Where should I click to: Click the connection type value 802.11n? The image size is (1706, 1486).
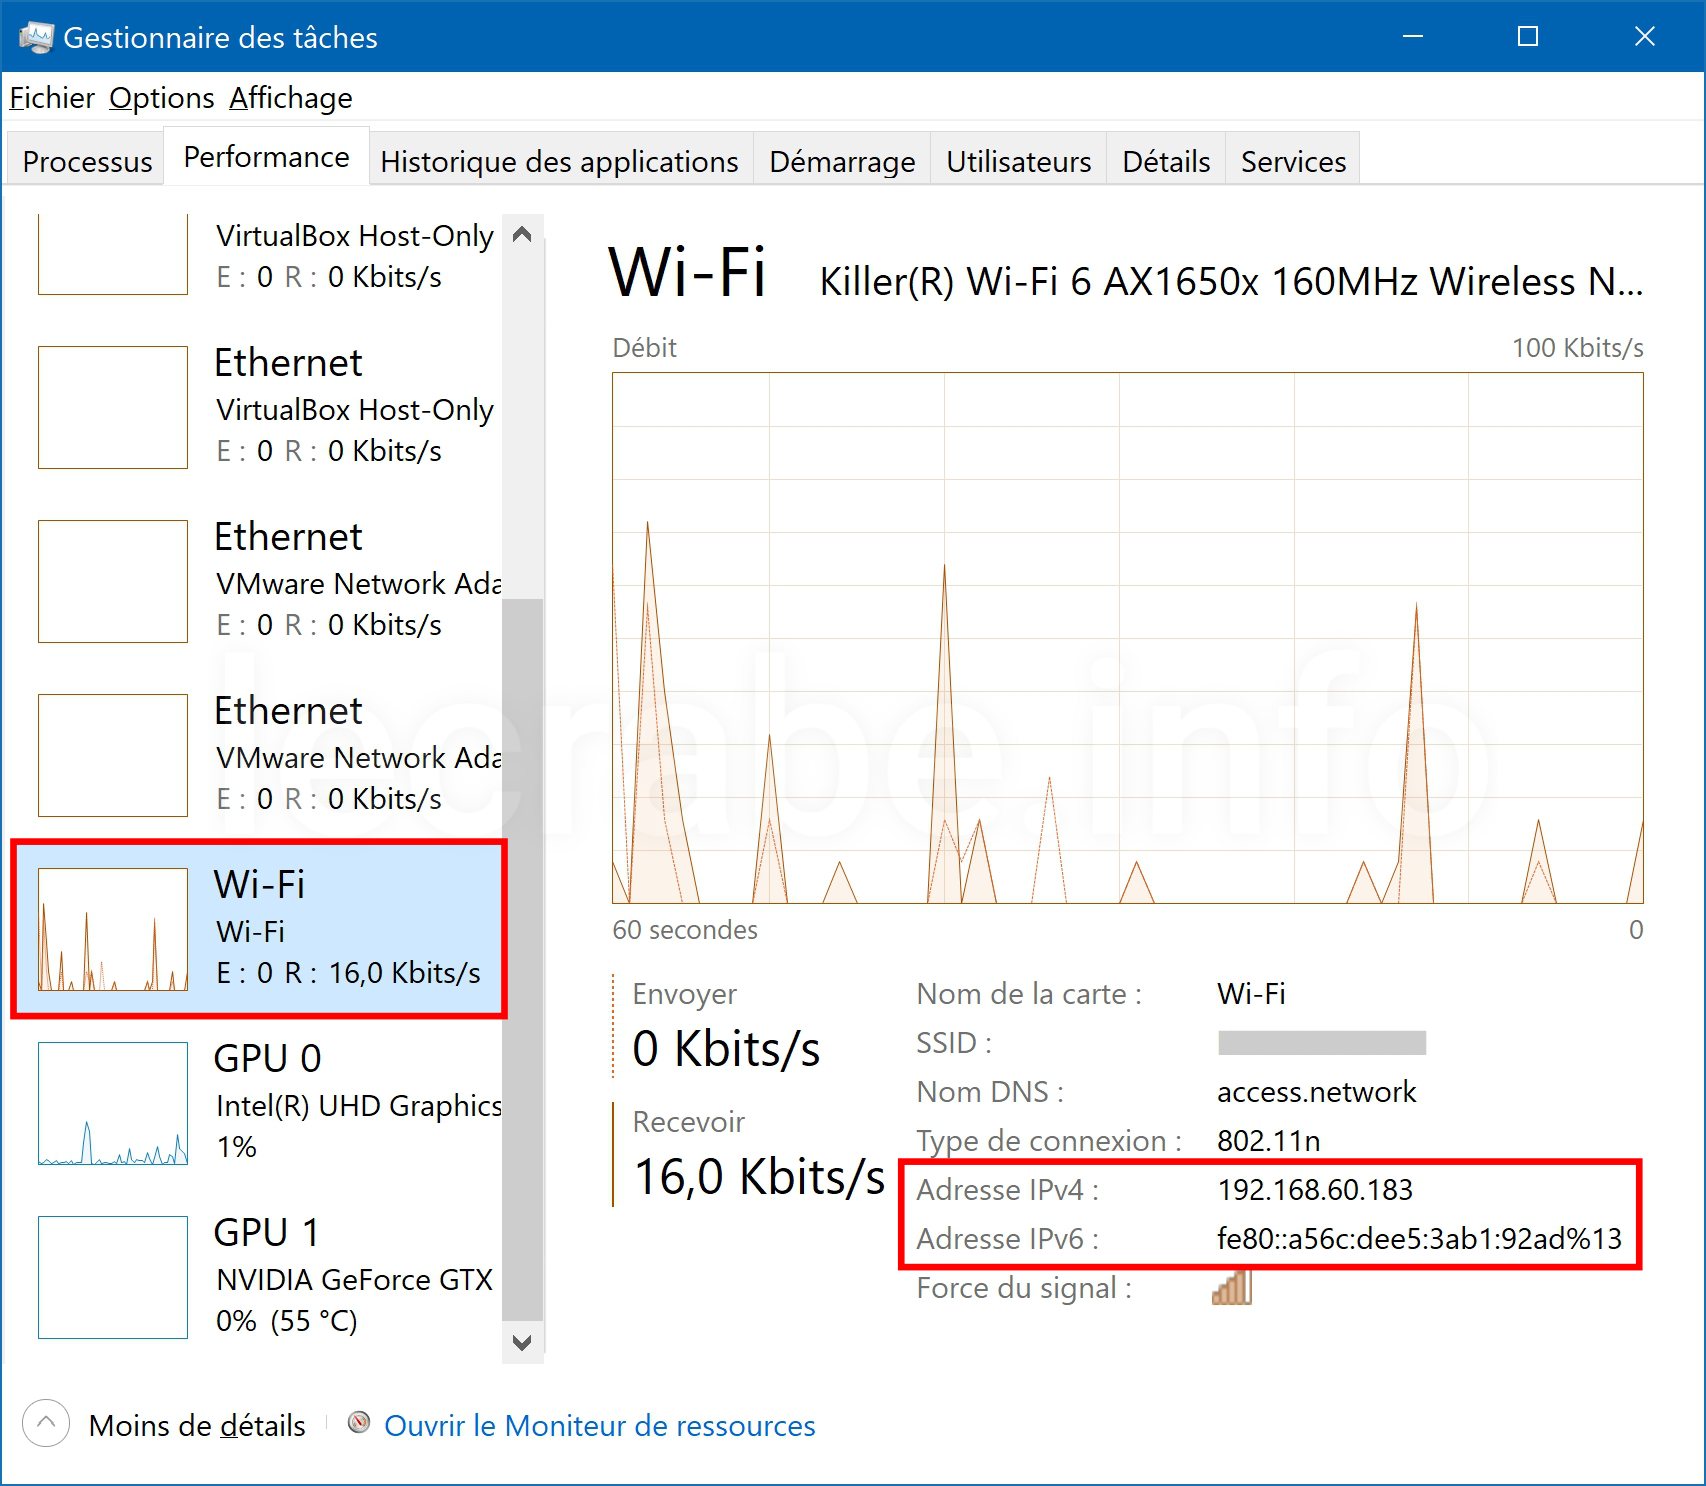1268,1140
